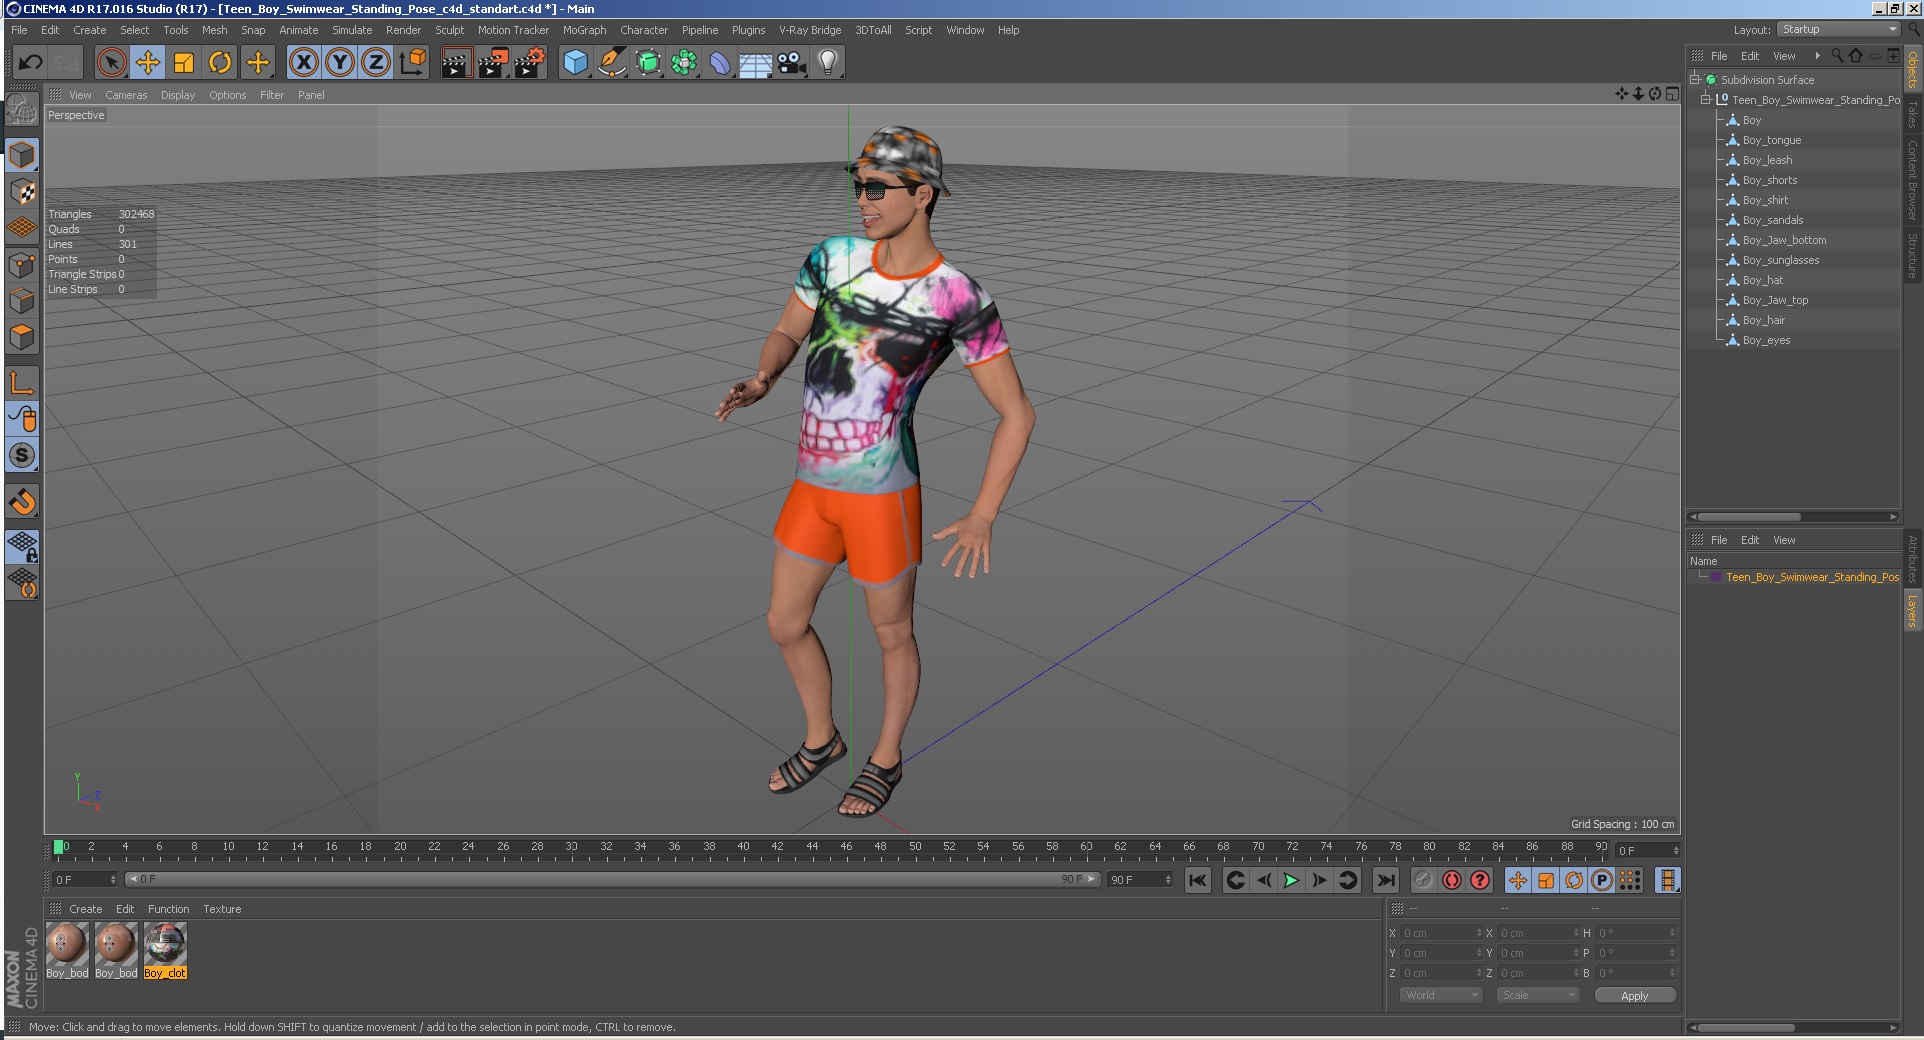Click Record Active Objects button

point(1423,880)
